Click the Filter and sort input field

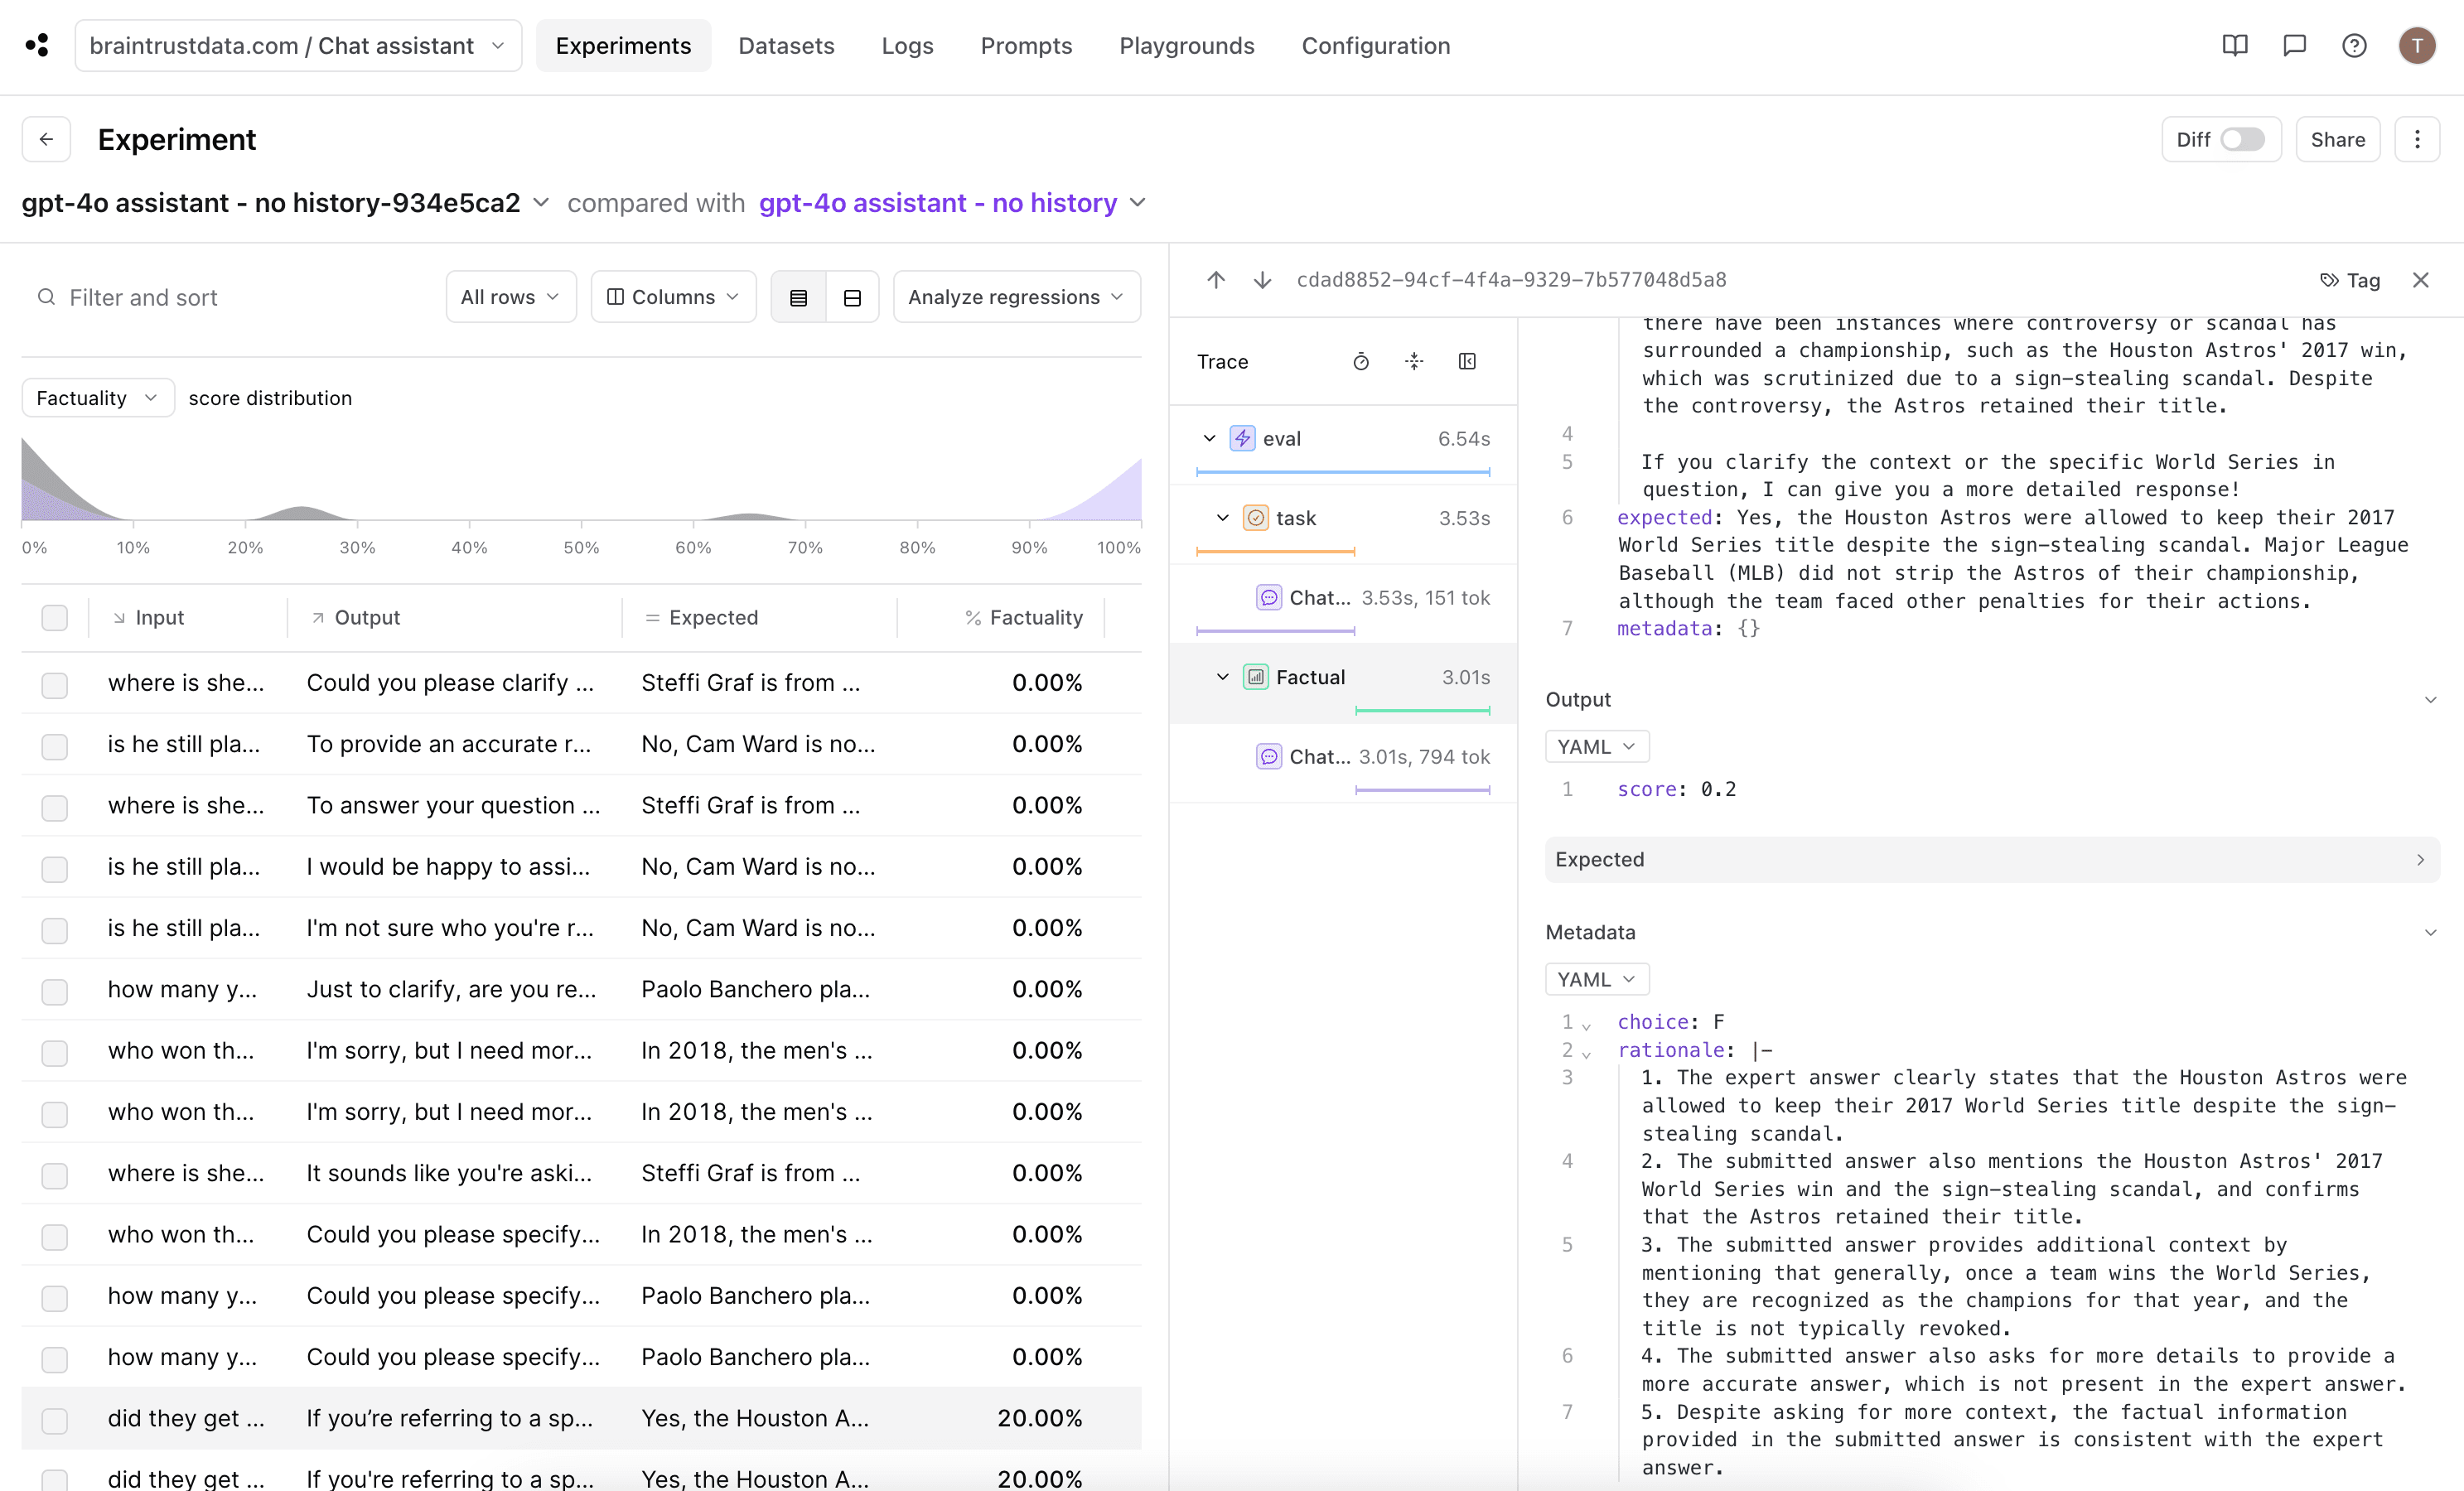[230, 297]
